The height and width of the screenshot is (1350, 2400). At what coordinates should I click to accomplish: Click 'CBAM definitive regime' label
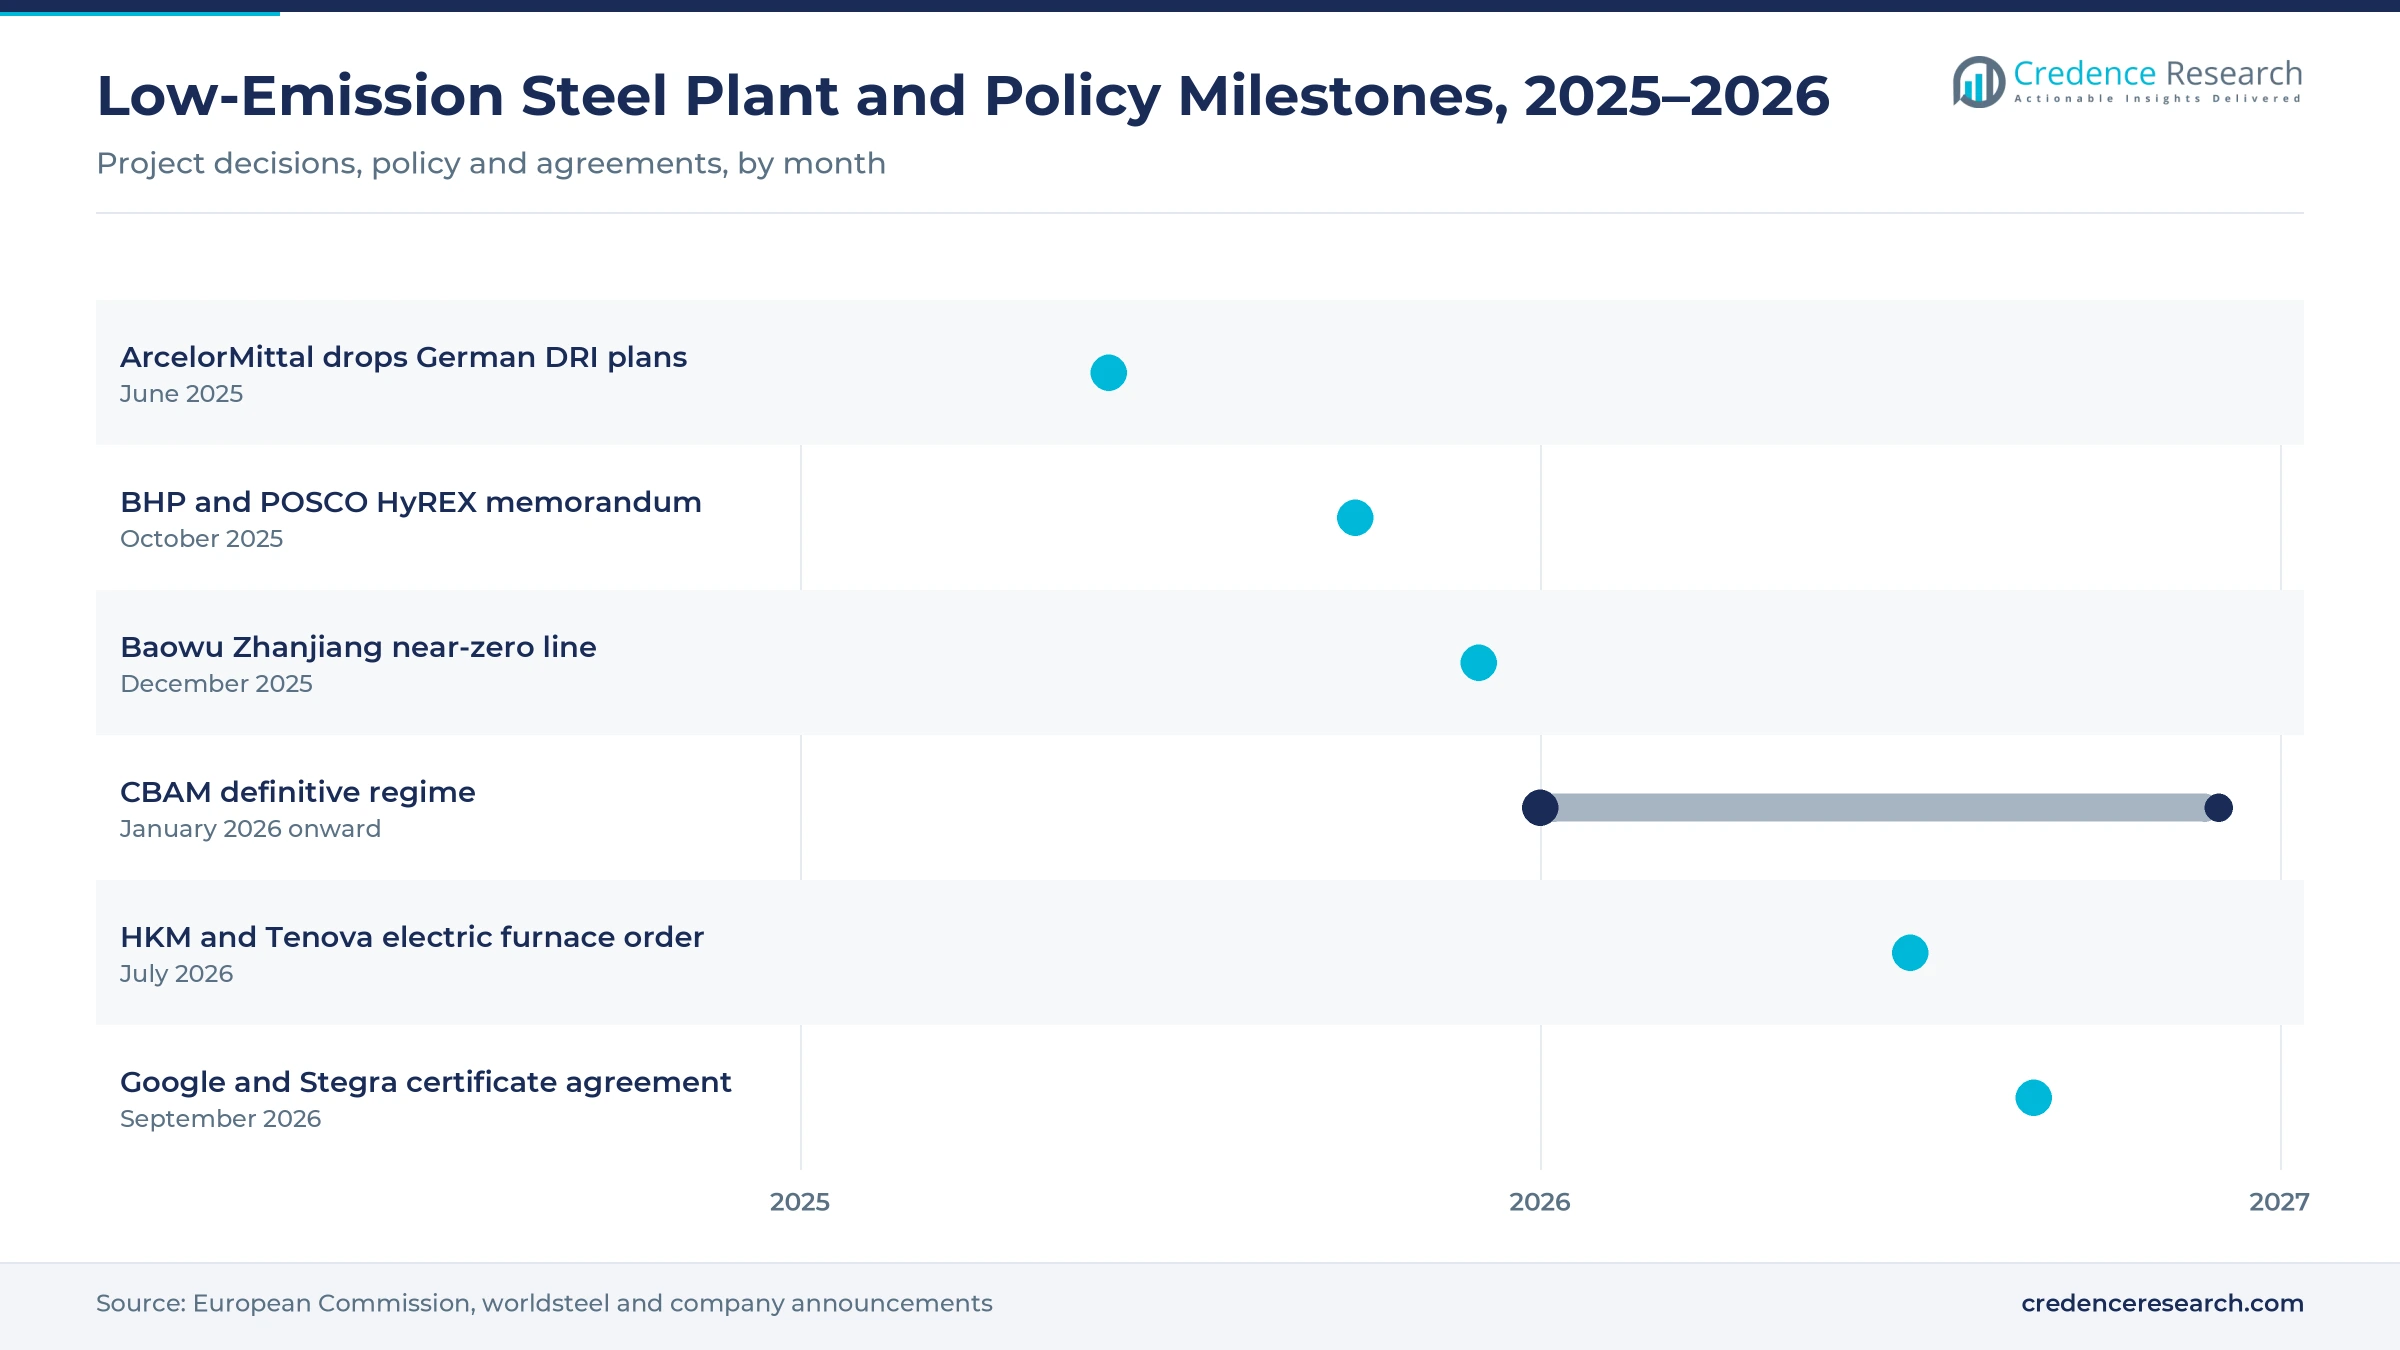coord(298,792)
